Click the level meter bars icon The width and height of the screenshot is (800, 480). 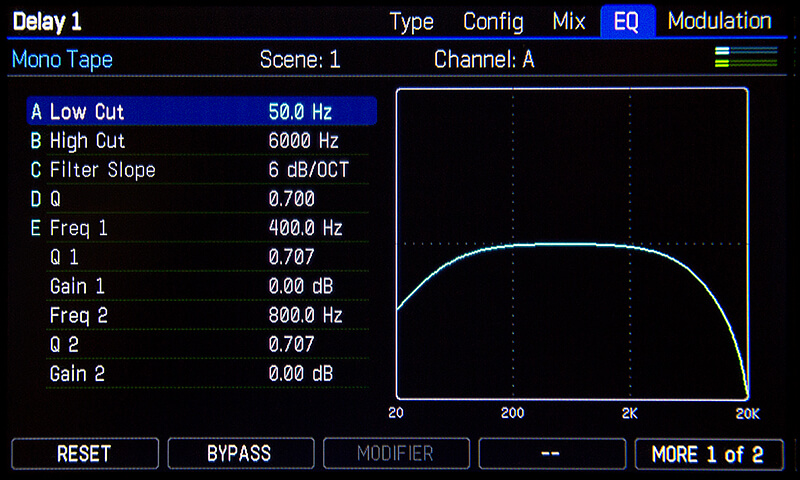point(746,58)
